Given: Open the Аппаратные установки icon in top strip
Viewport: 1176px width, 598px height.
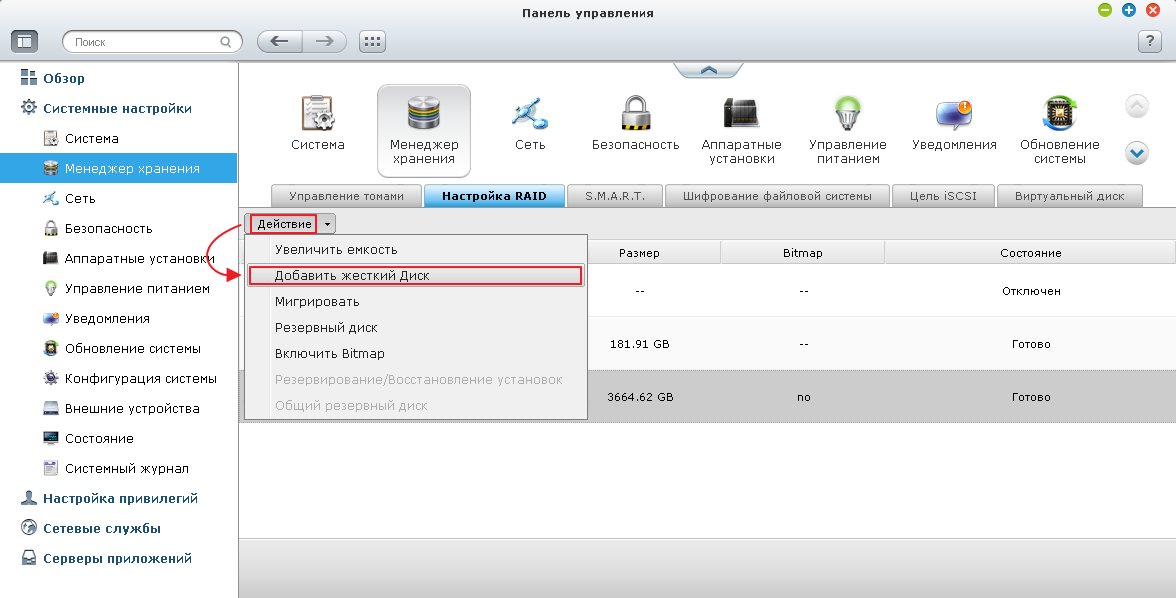Looking at the screenshot, I should pyautogui.click(x=742, y=131).
